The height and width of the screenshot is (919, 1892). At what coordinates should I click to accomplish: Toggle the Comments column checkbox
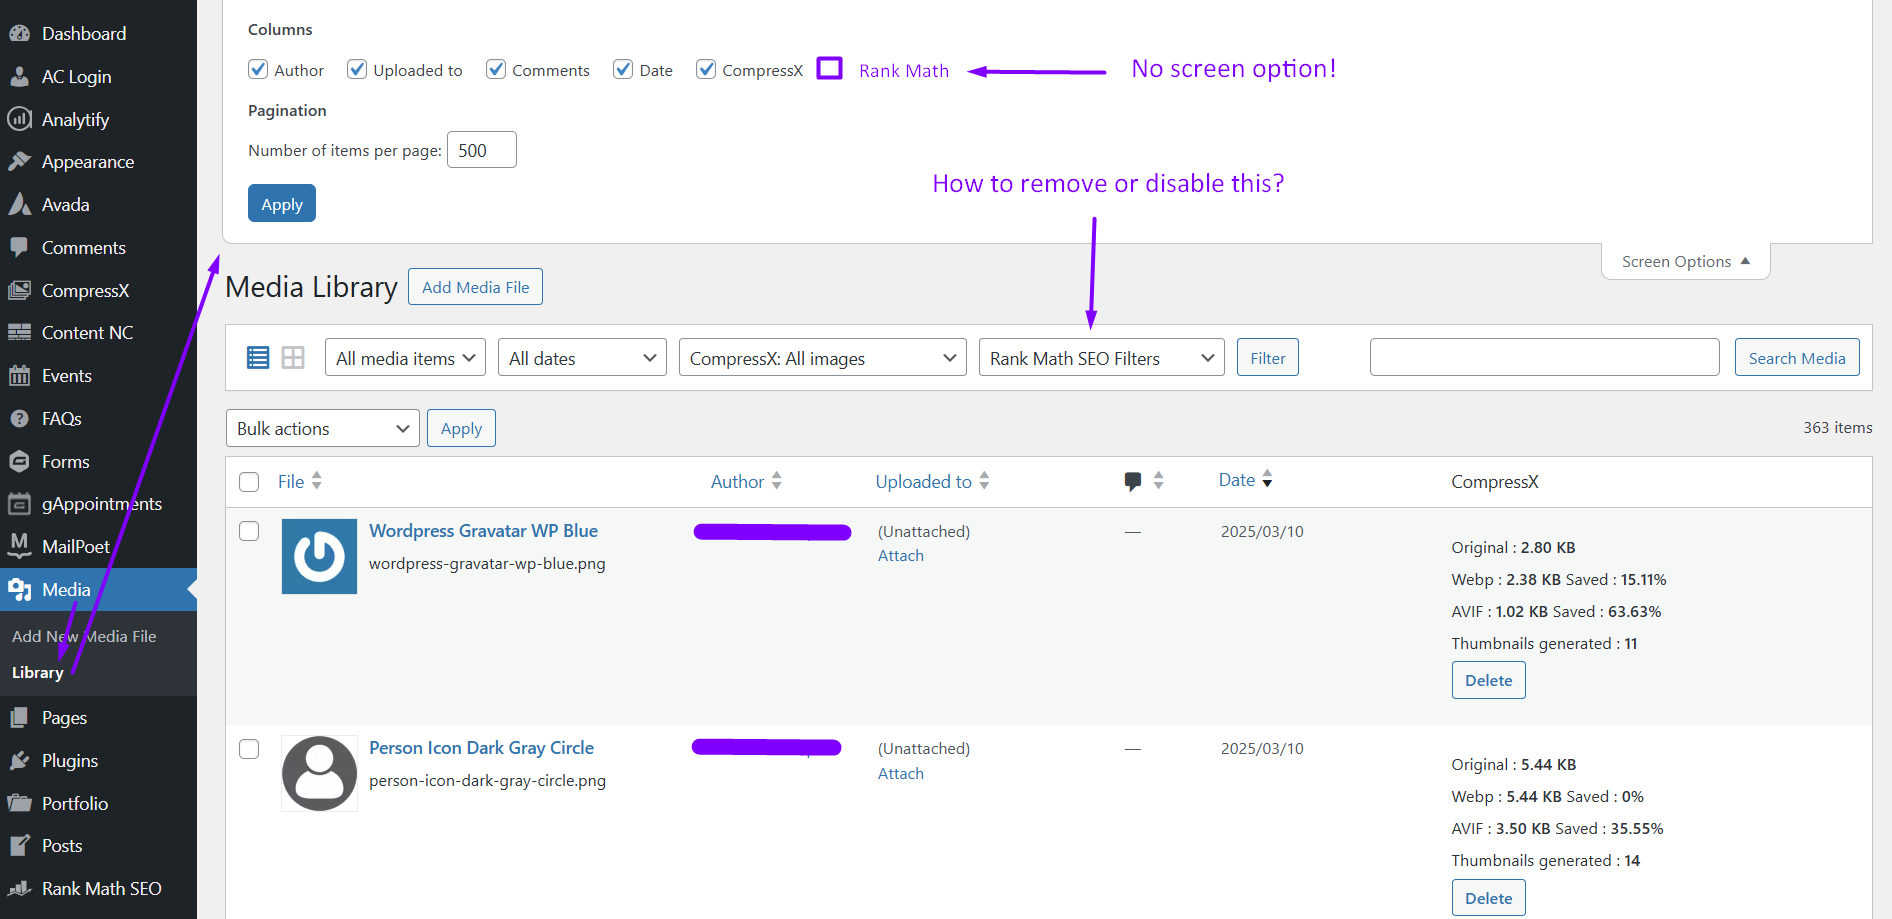tap(496, 69)
